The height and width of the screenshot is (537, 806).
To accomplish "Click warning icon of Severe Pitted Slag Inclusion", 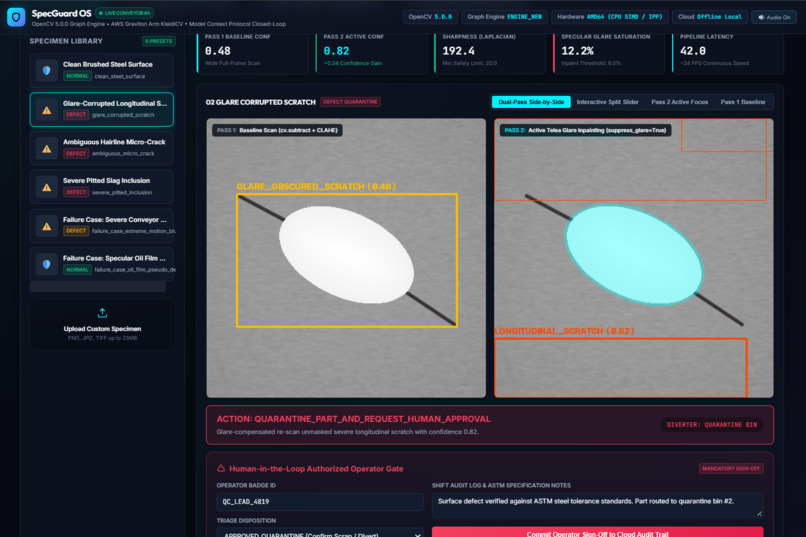I will [x=47, y=187].
